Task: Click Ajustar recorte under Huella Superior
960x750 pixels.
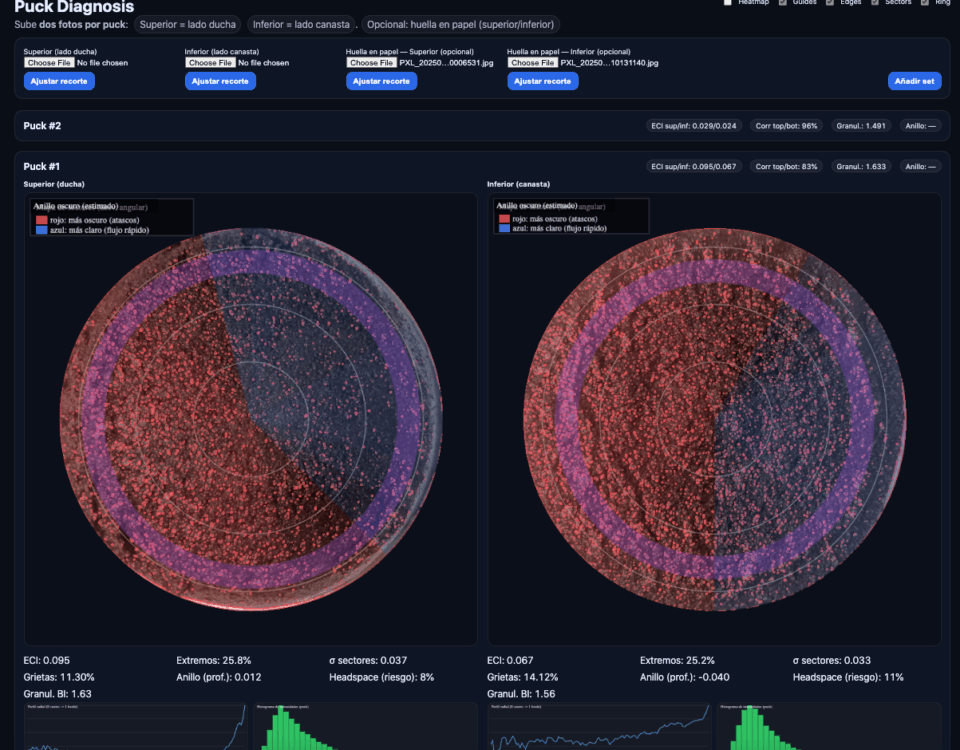Action: click(381, 81)
